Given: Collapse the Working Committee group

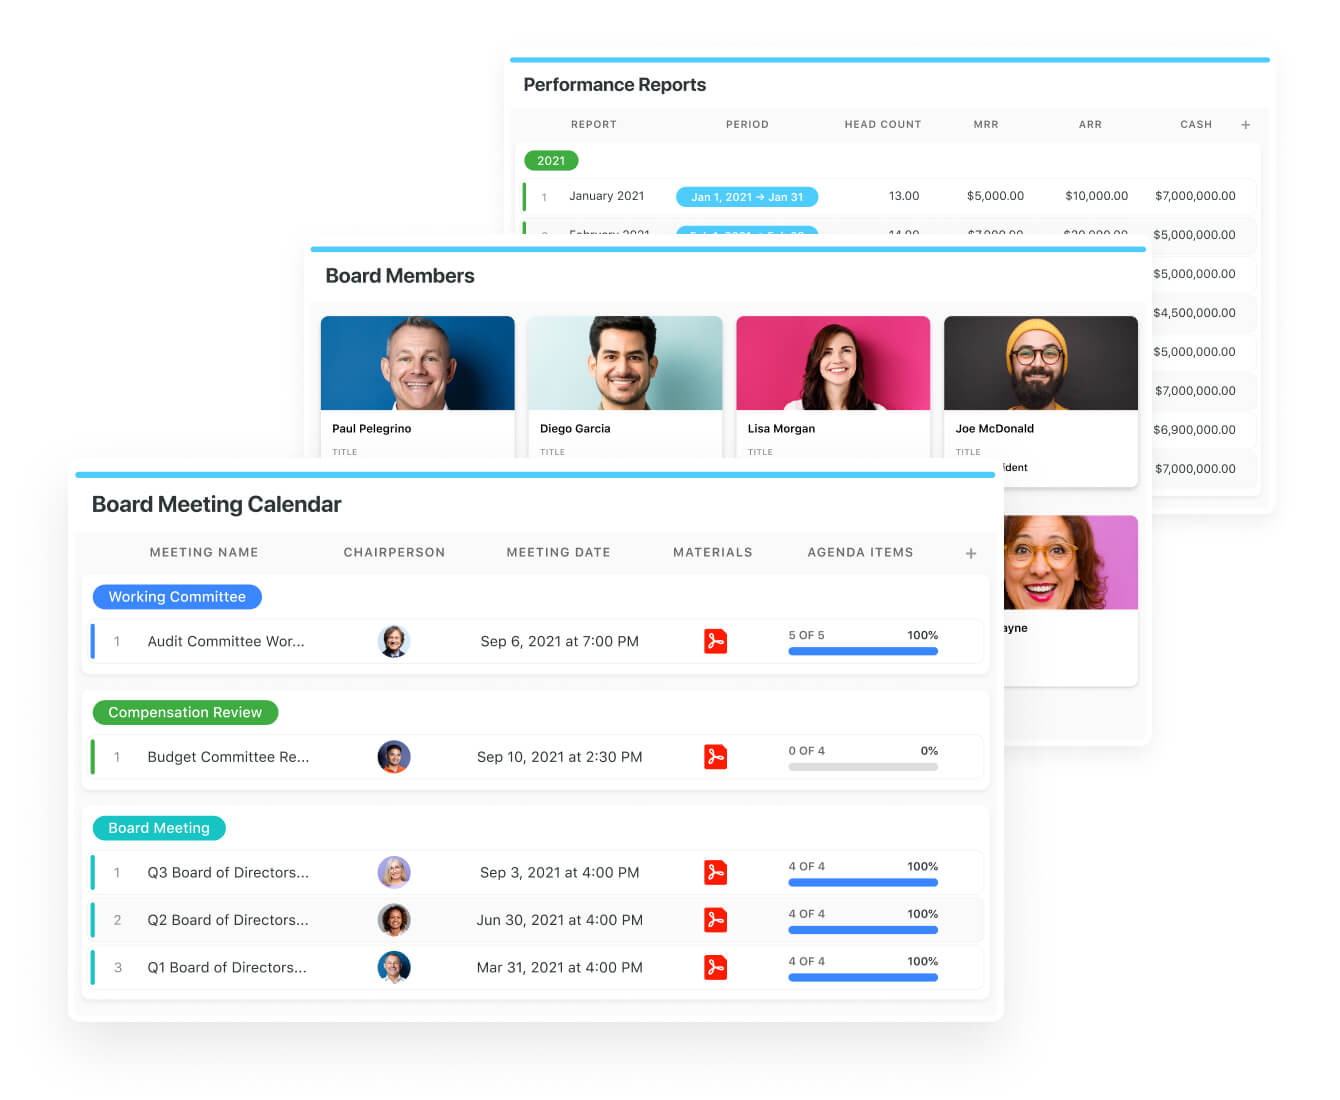Looking at the screenshot, I should click(x=177, y=596).
